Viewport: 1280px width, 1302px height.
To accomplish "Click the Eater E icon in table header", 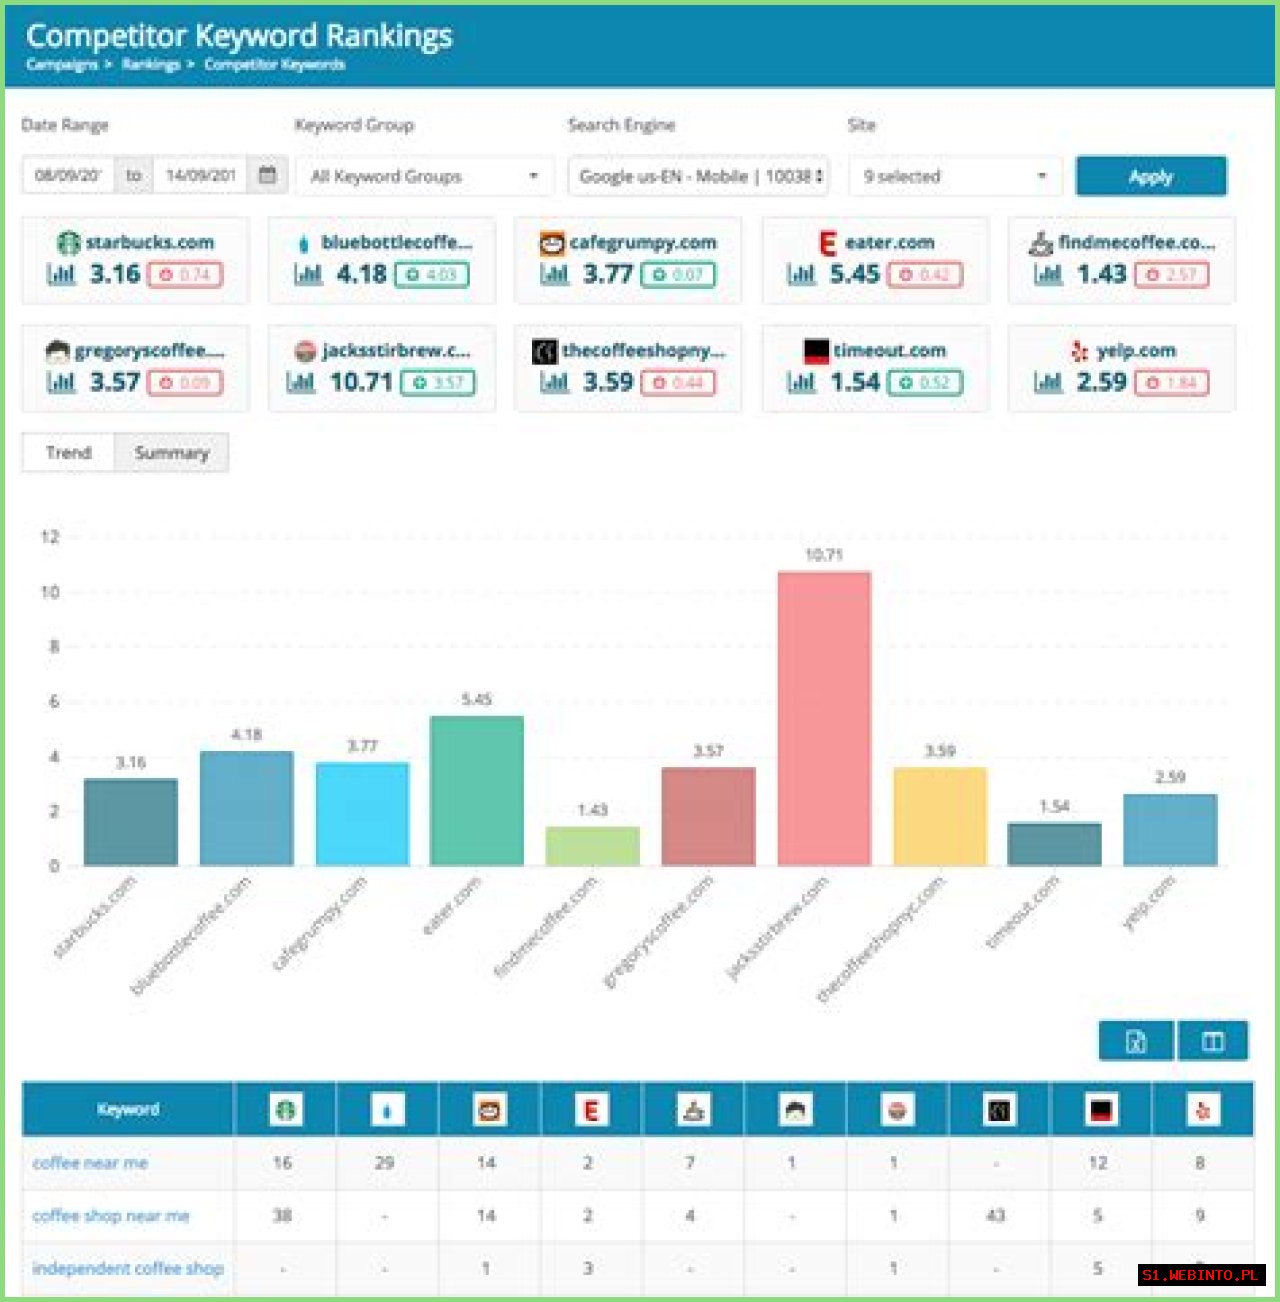I will point(591,1109).
